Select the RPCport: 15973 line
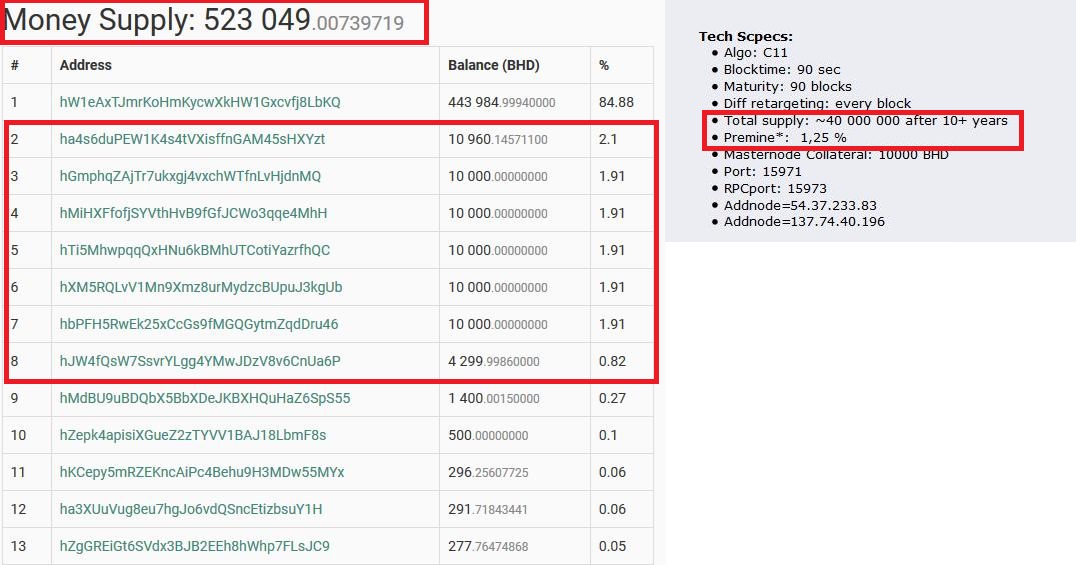 click(775, 189)
